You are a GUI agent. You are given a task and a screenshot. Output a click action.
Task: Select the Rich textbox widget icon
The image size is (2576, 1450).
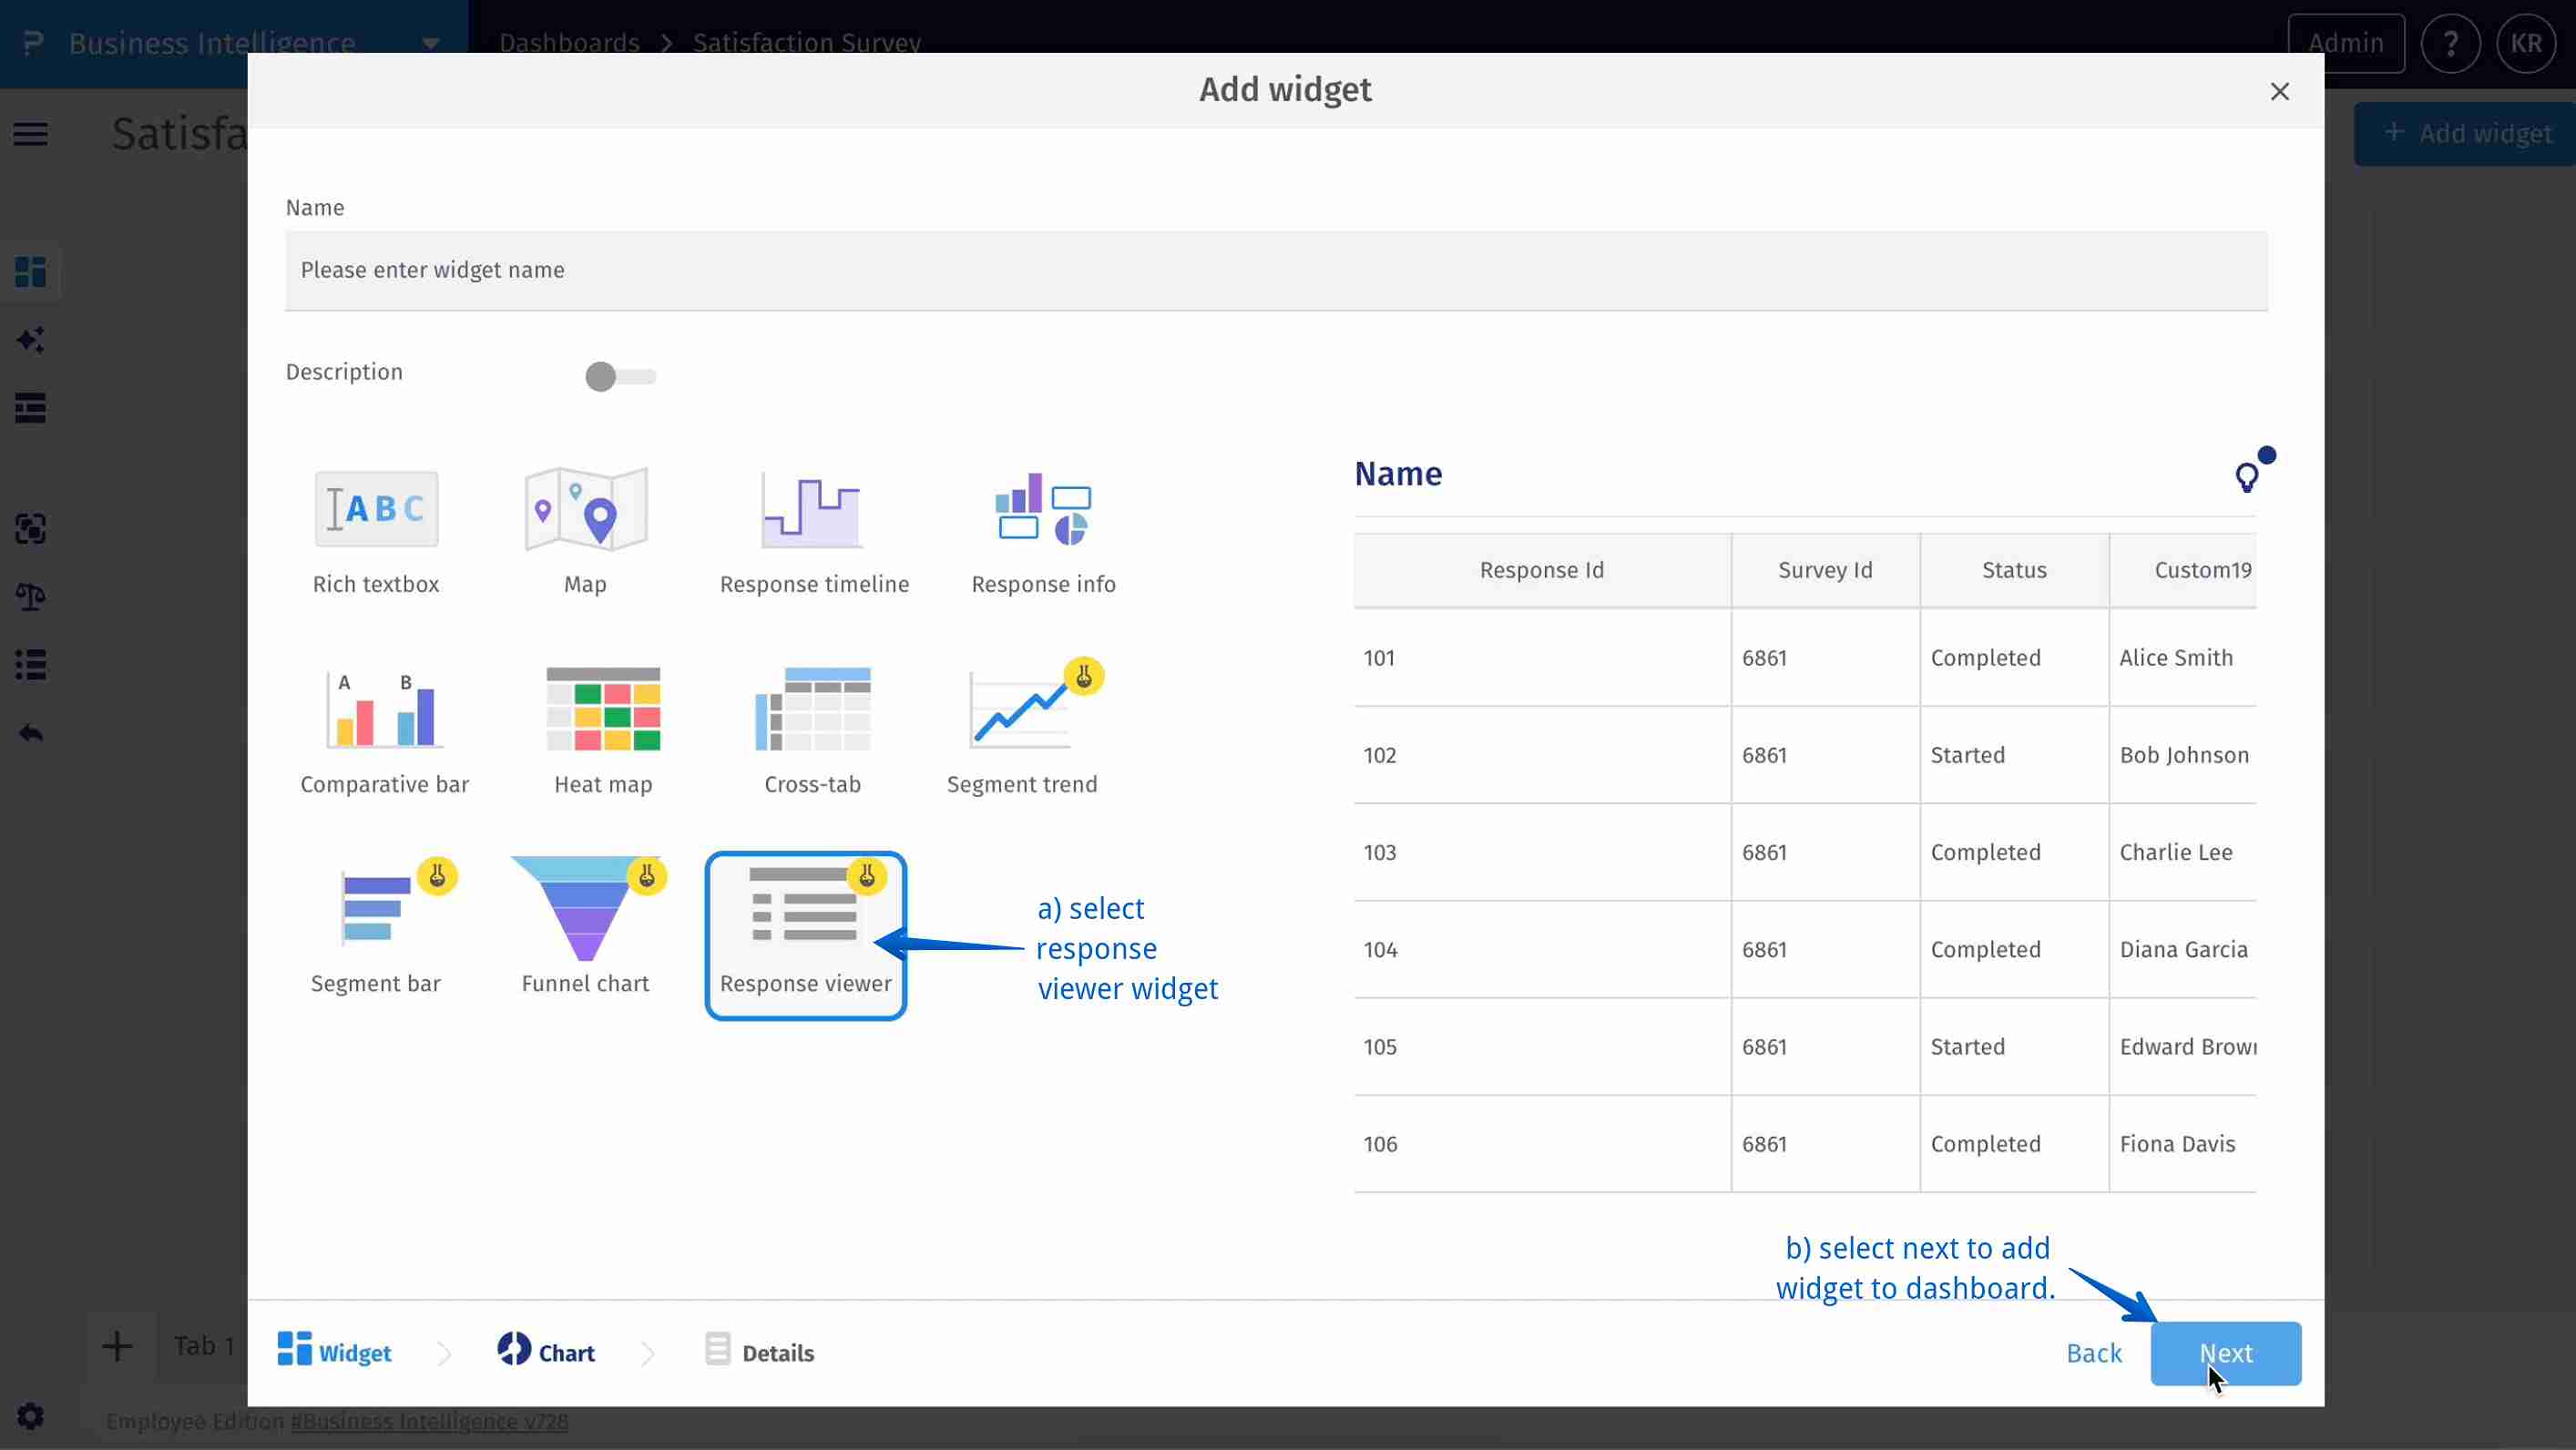tap(376, 510)
